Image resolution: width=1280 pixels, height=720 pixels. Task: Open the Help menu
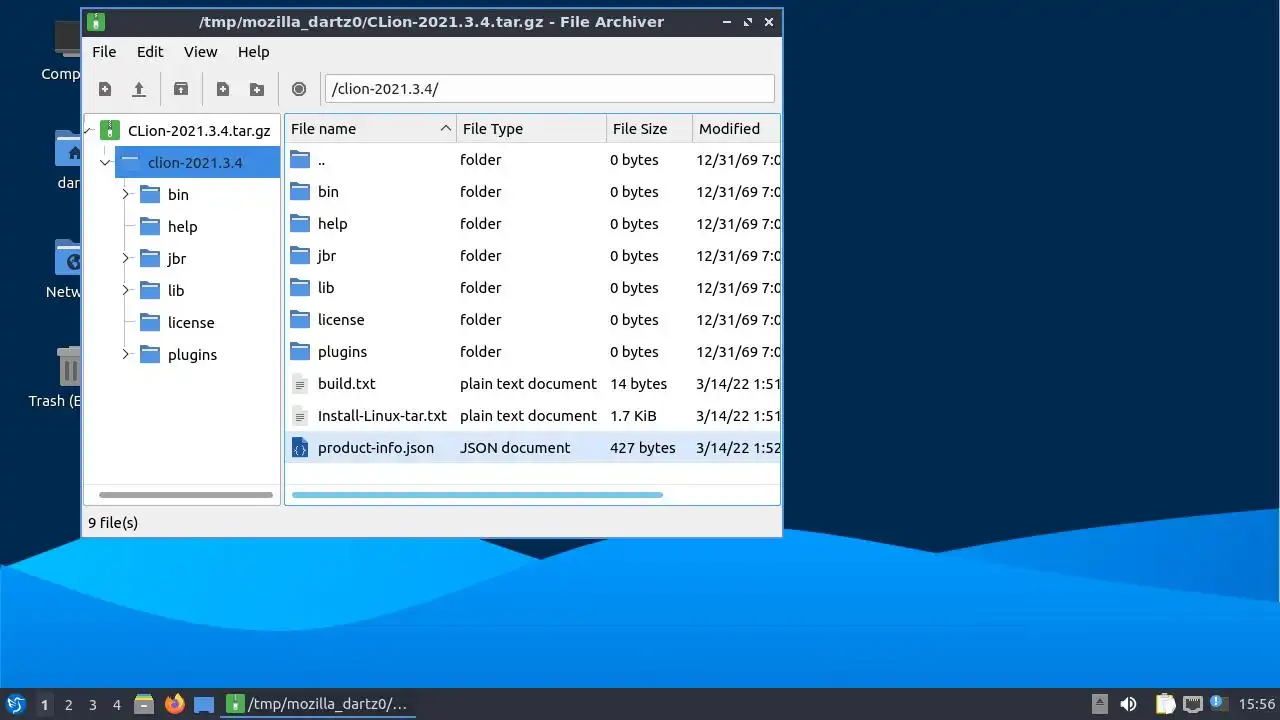click(253, 52)
